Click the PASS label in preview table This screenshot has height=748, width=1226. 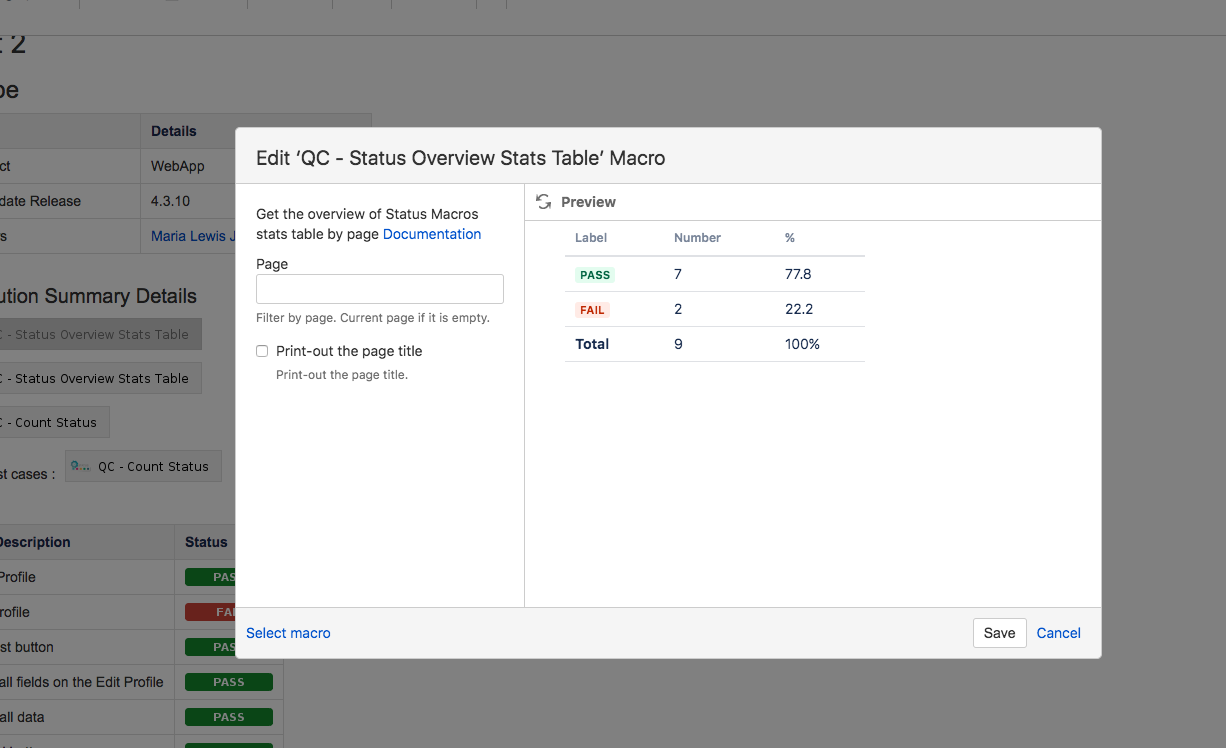pos(595,275)
